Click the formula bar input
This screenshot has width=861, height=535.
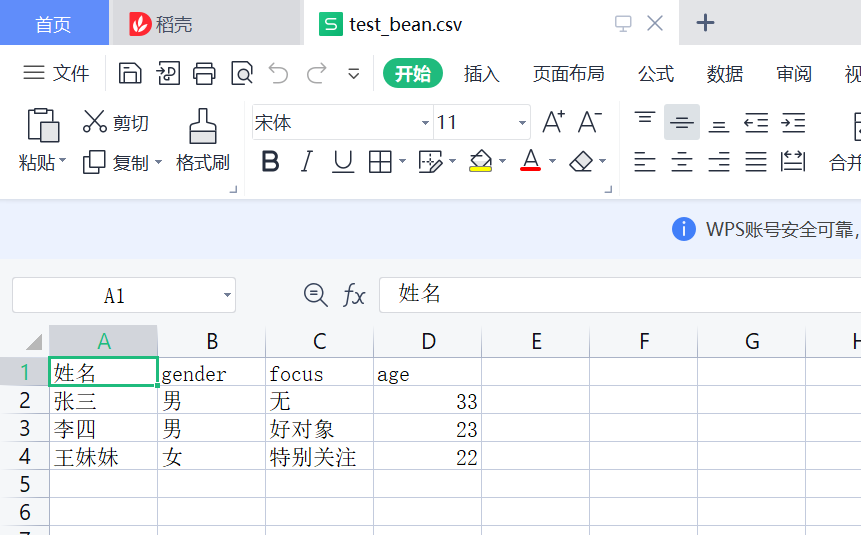(619, 295)
